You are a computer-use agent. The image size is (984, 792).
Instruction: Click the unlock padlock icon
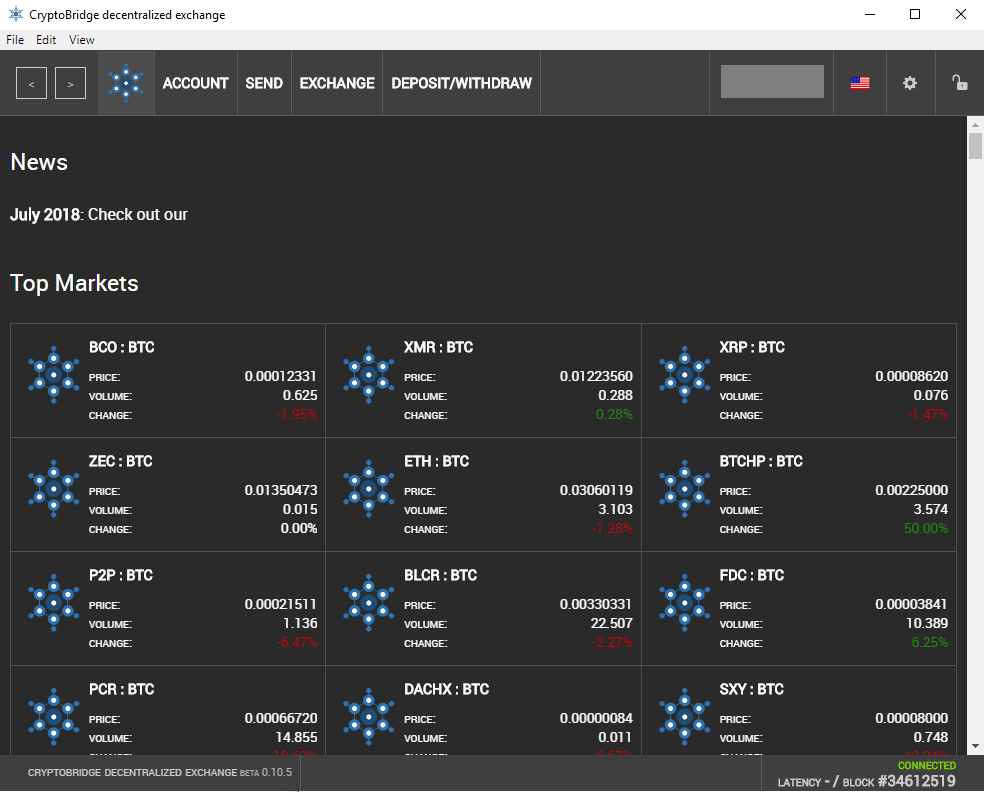click(x=960, y=82)
